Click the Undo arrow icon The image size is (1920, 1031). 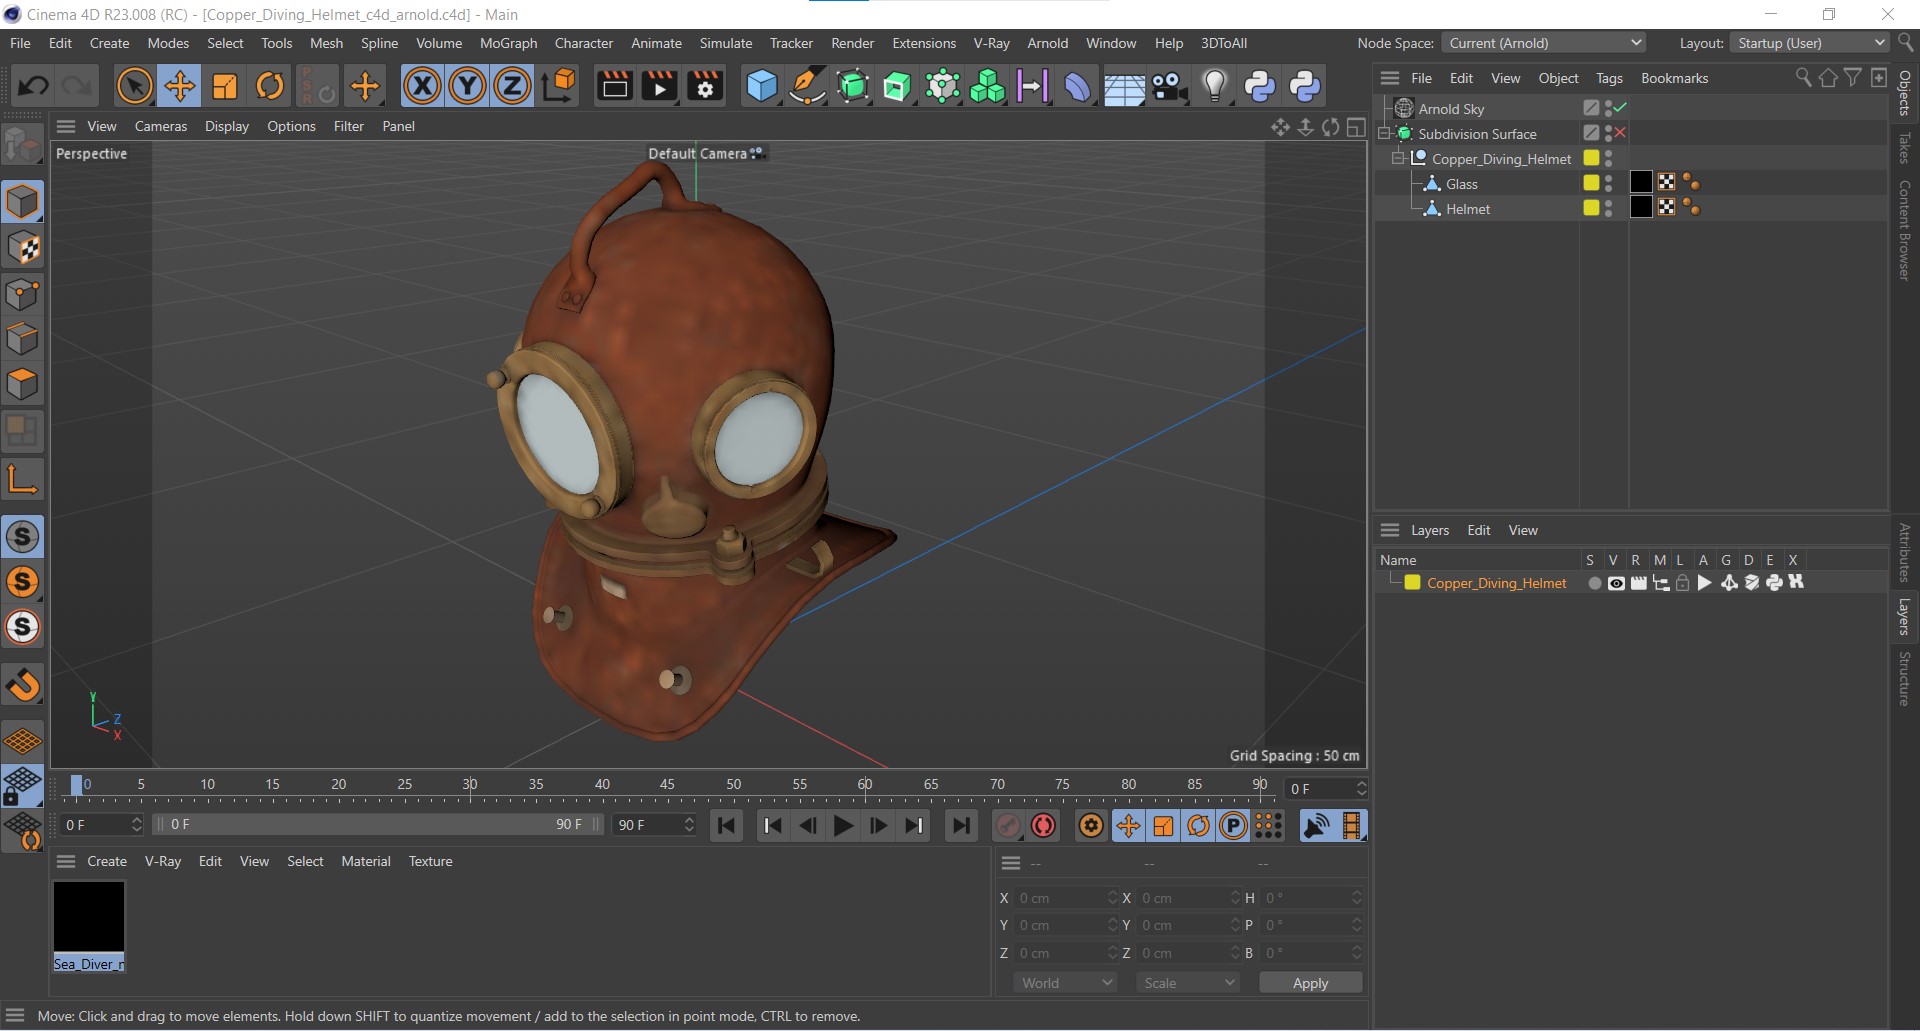(x=33, y=86)
